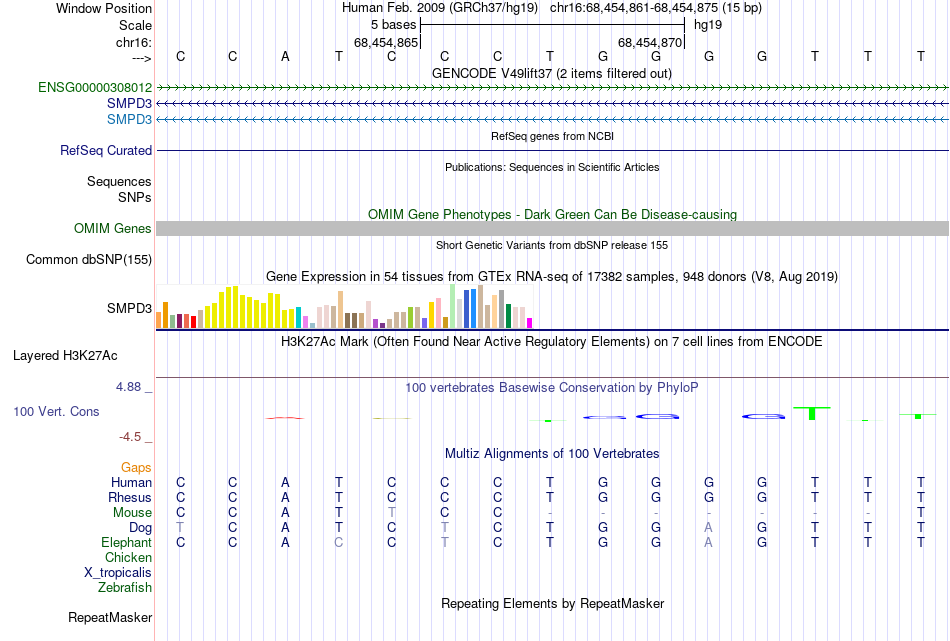Viewport: 950px width, 641px height.
Task: Select the Rhesus species row label
Action: pos(130,497)
